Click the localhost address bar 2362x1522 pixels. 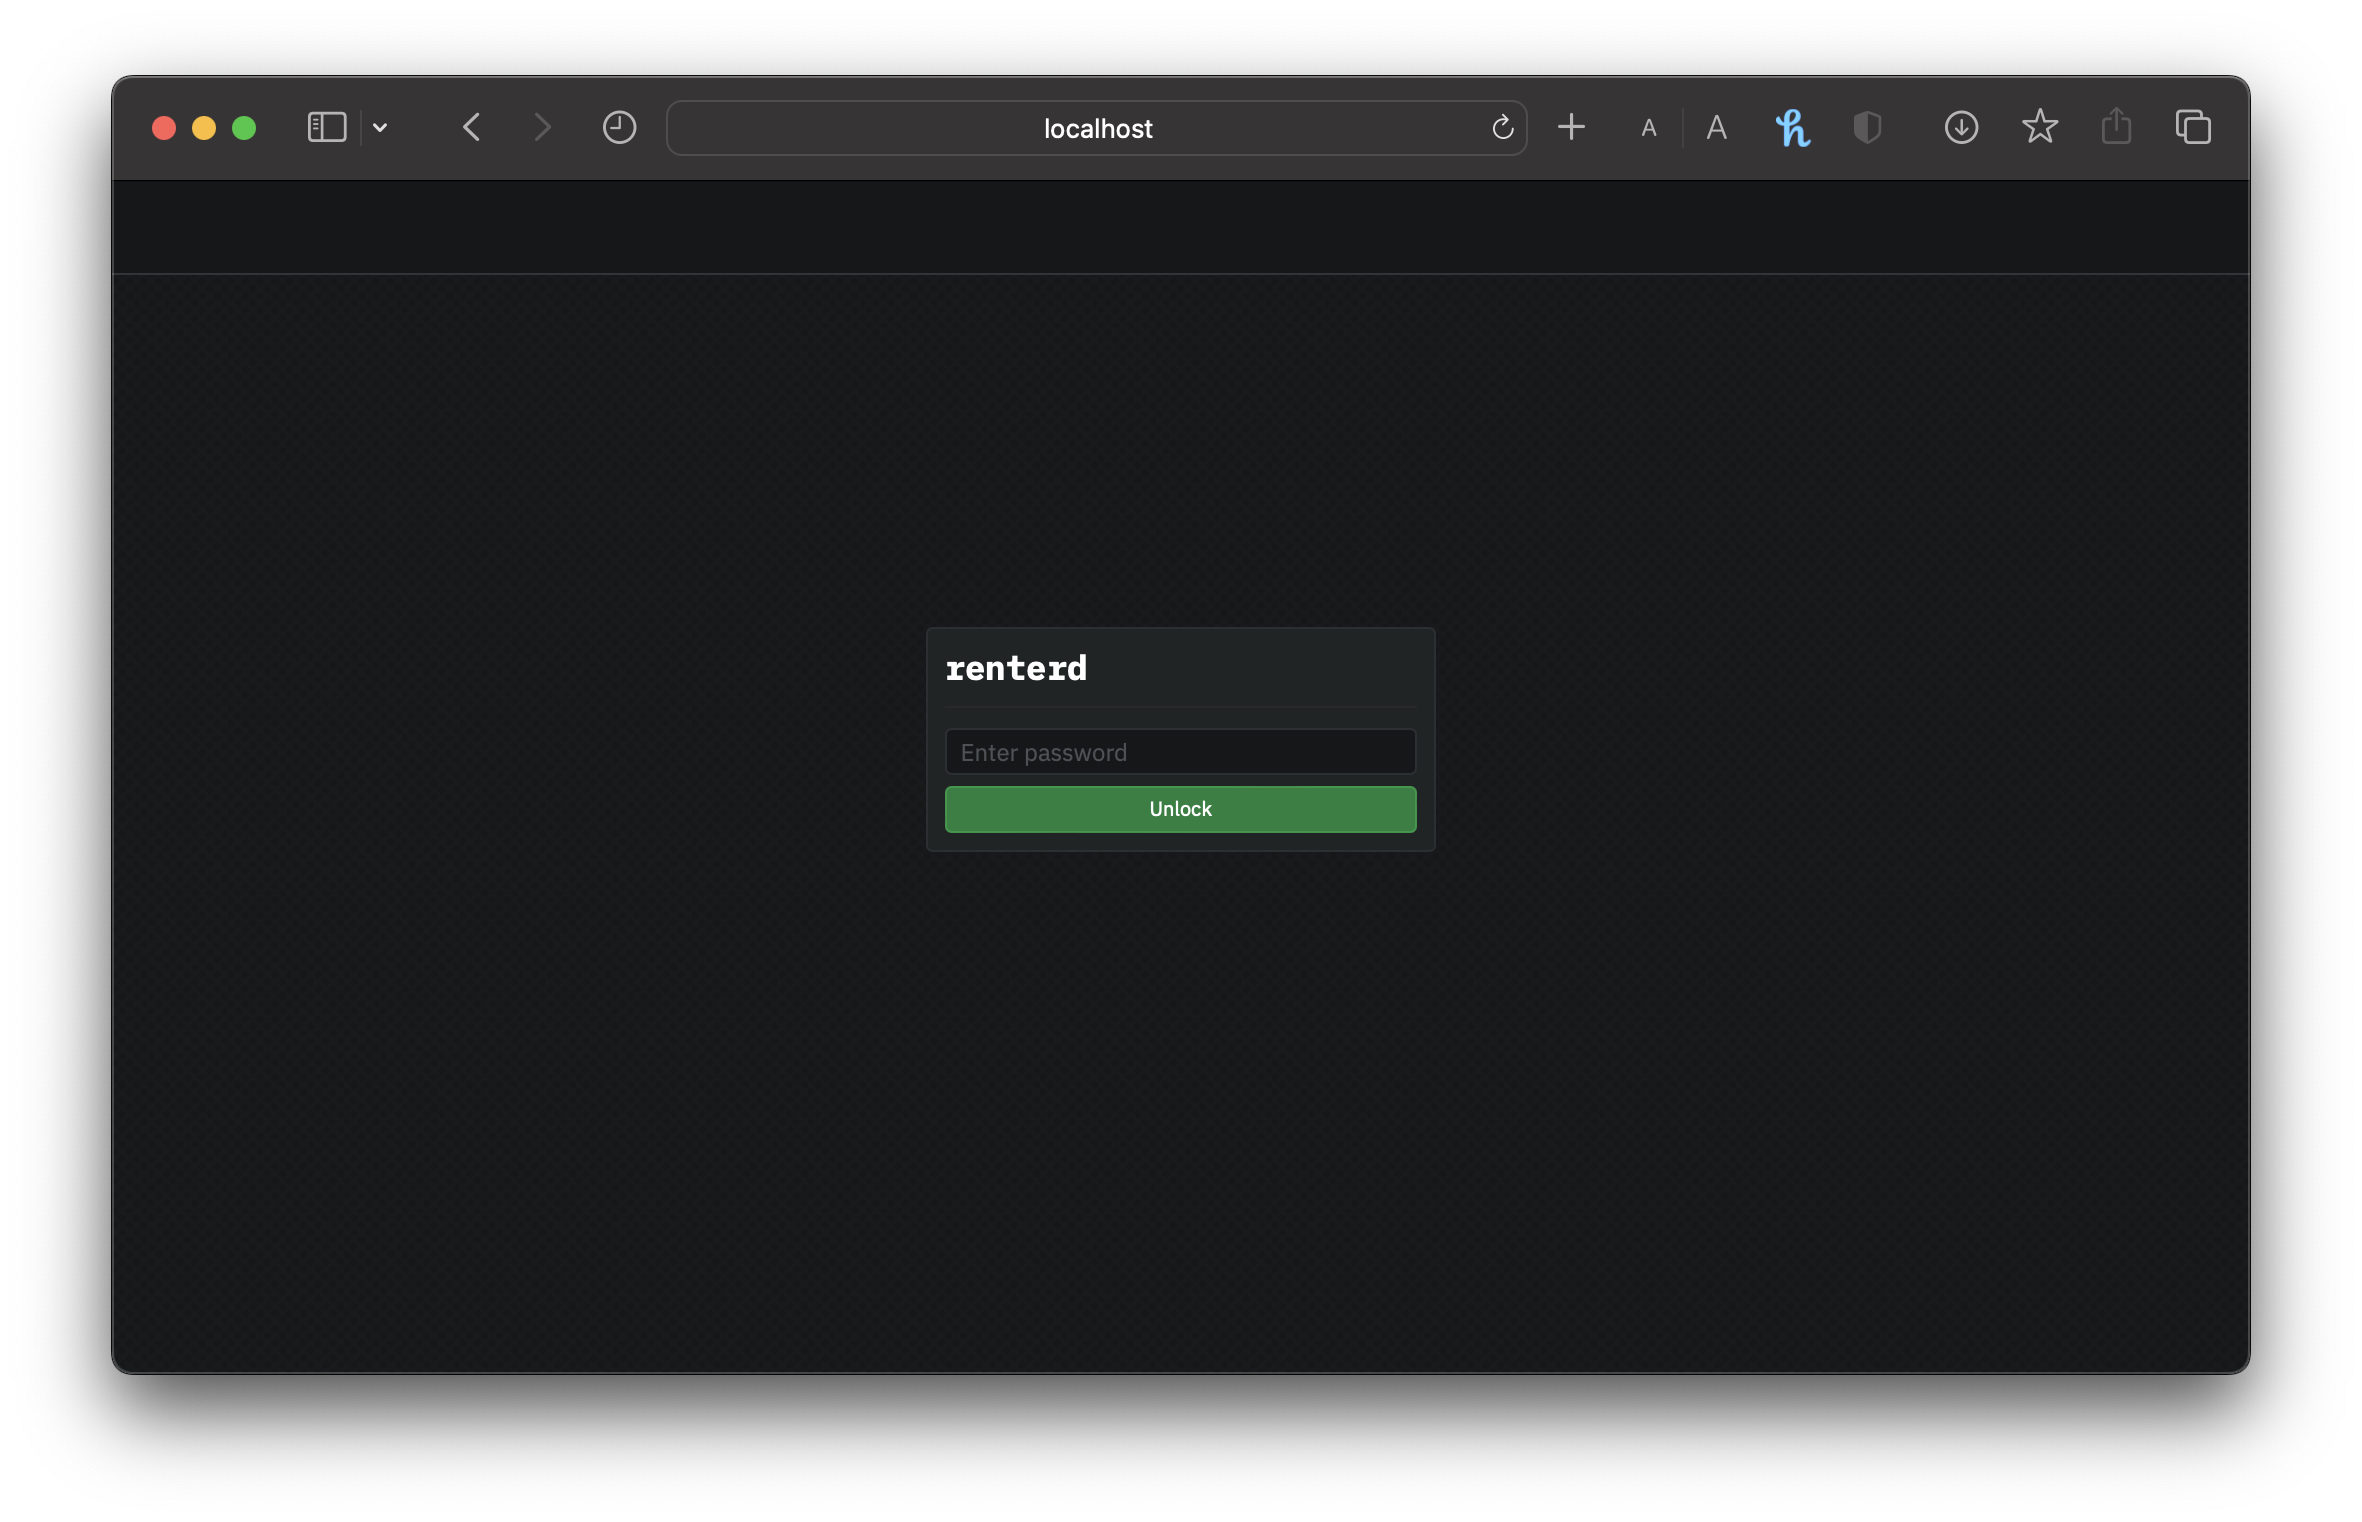pos(1096,128)
